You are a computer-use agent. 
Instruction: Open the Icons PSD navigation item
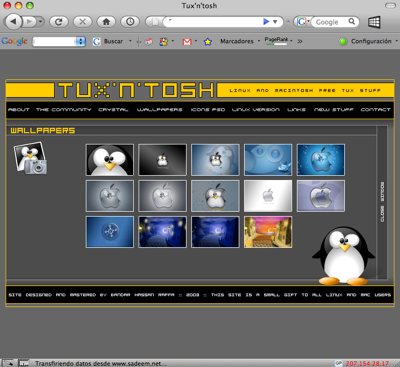208,109
